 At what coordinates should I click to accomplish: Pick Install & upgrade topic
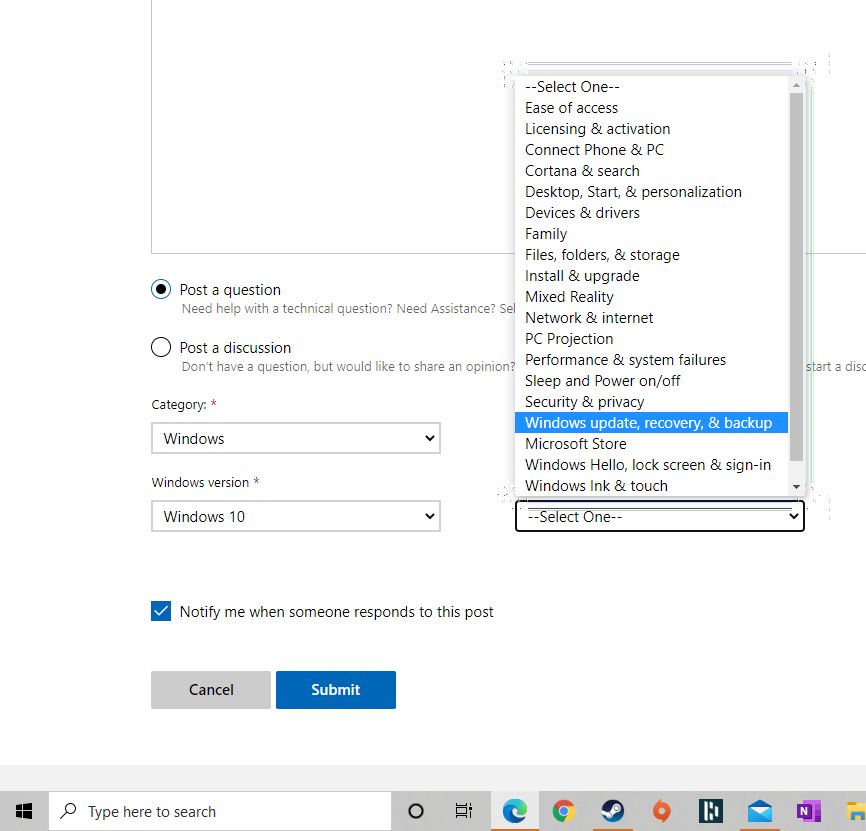tap(651, 276)
